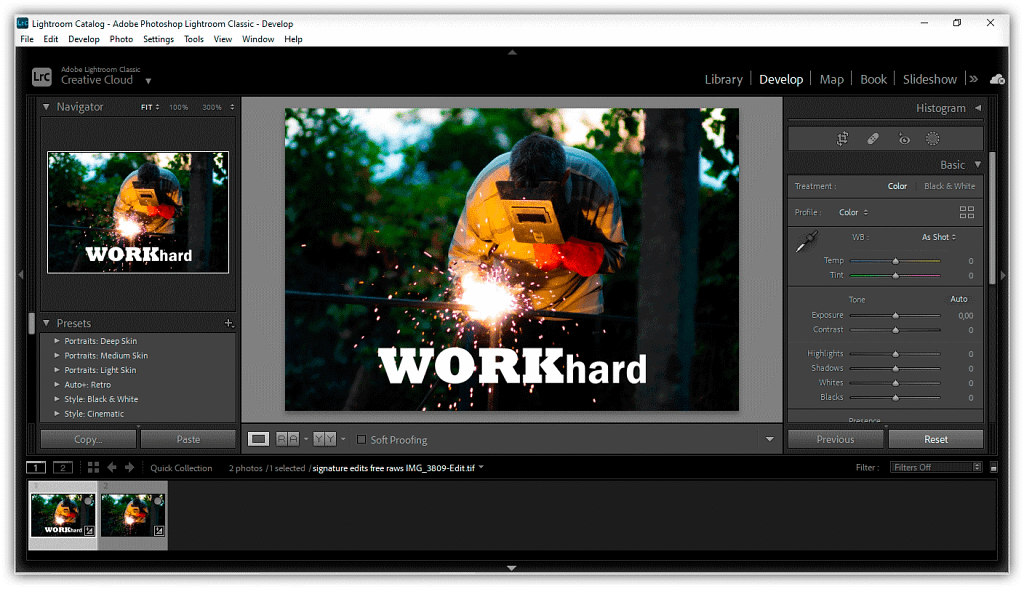Viewport: 1024px width, 589px height.
Task: Click Auto tone button
Action: [959, 299]
